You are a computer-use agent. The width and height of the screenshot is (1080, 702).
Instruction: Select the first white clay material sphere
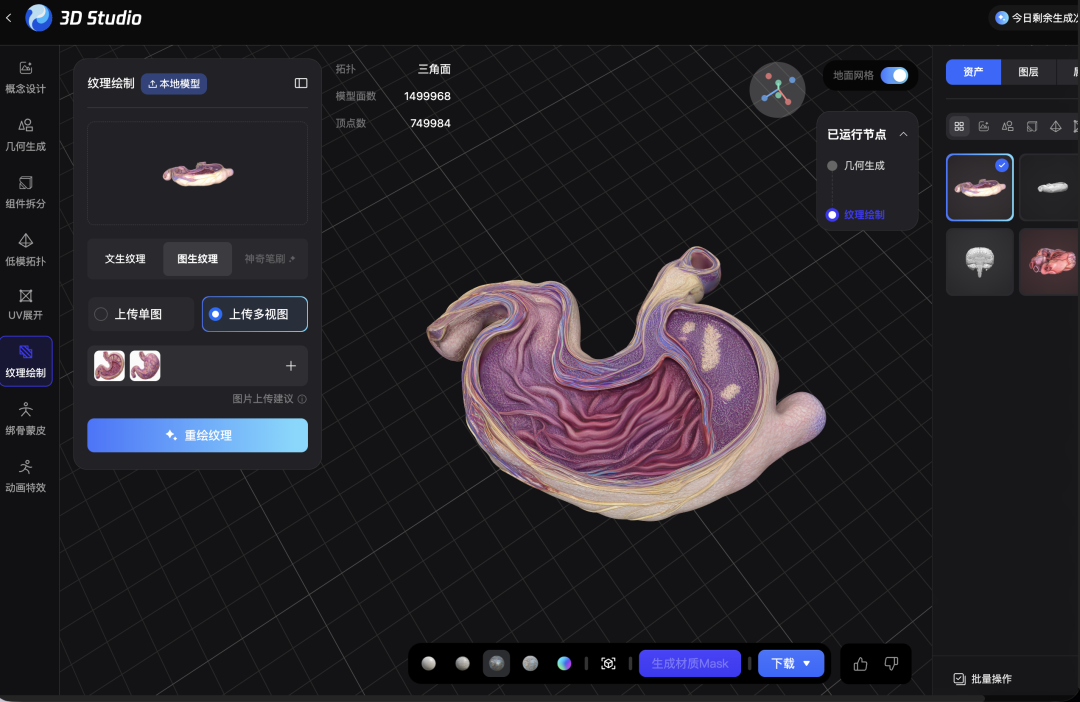[x=428, y=663]
